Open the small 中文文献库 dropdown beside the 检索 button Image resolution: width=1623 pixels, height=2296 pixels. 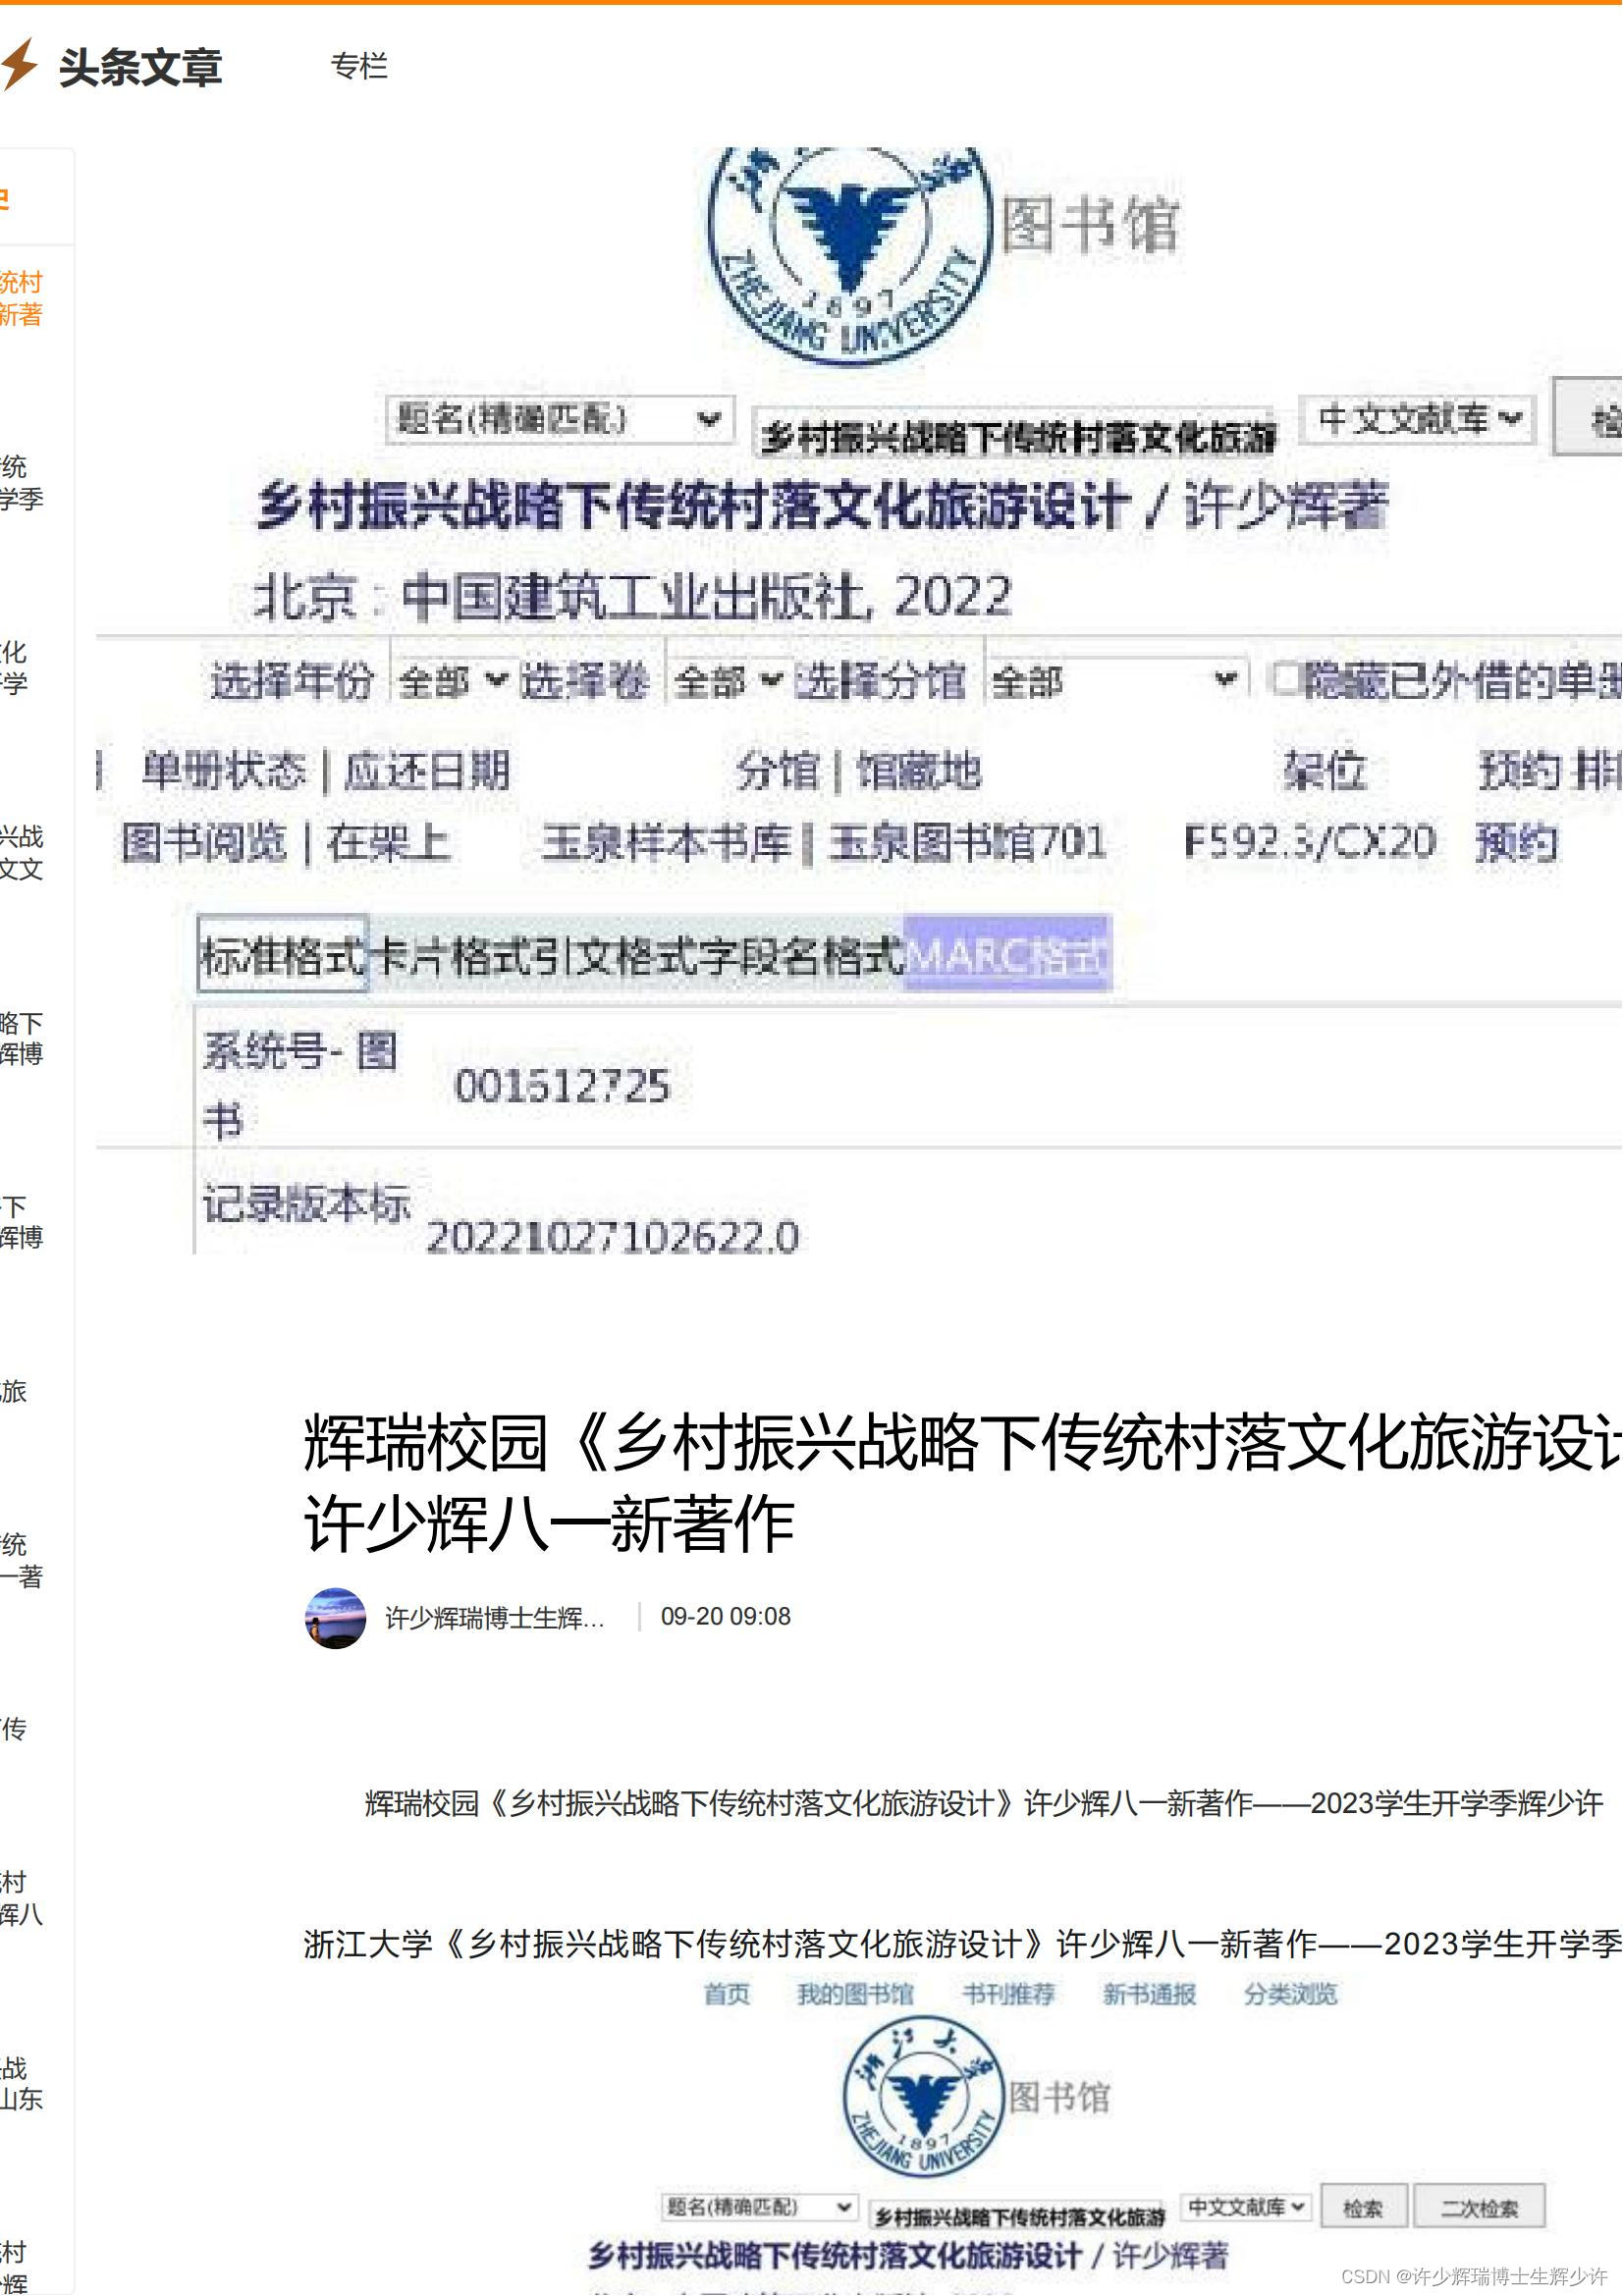1245,2206
